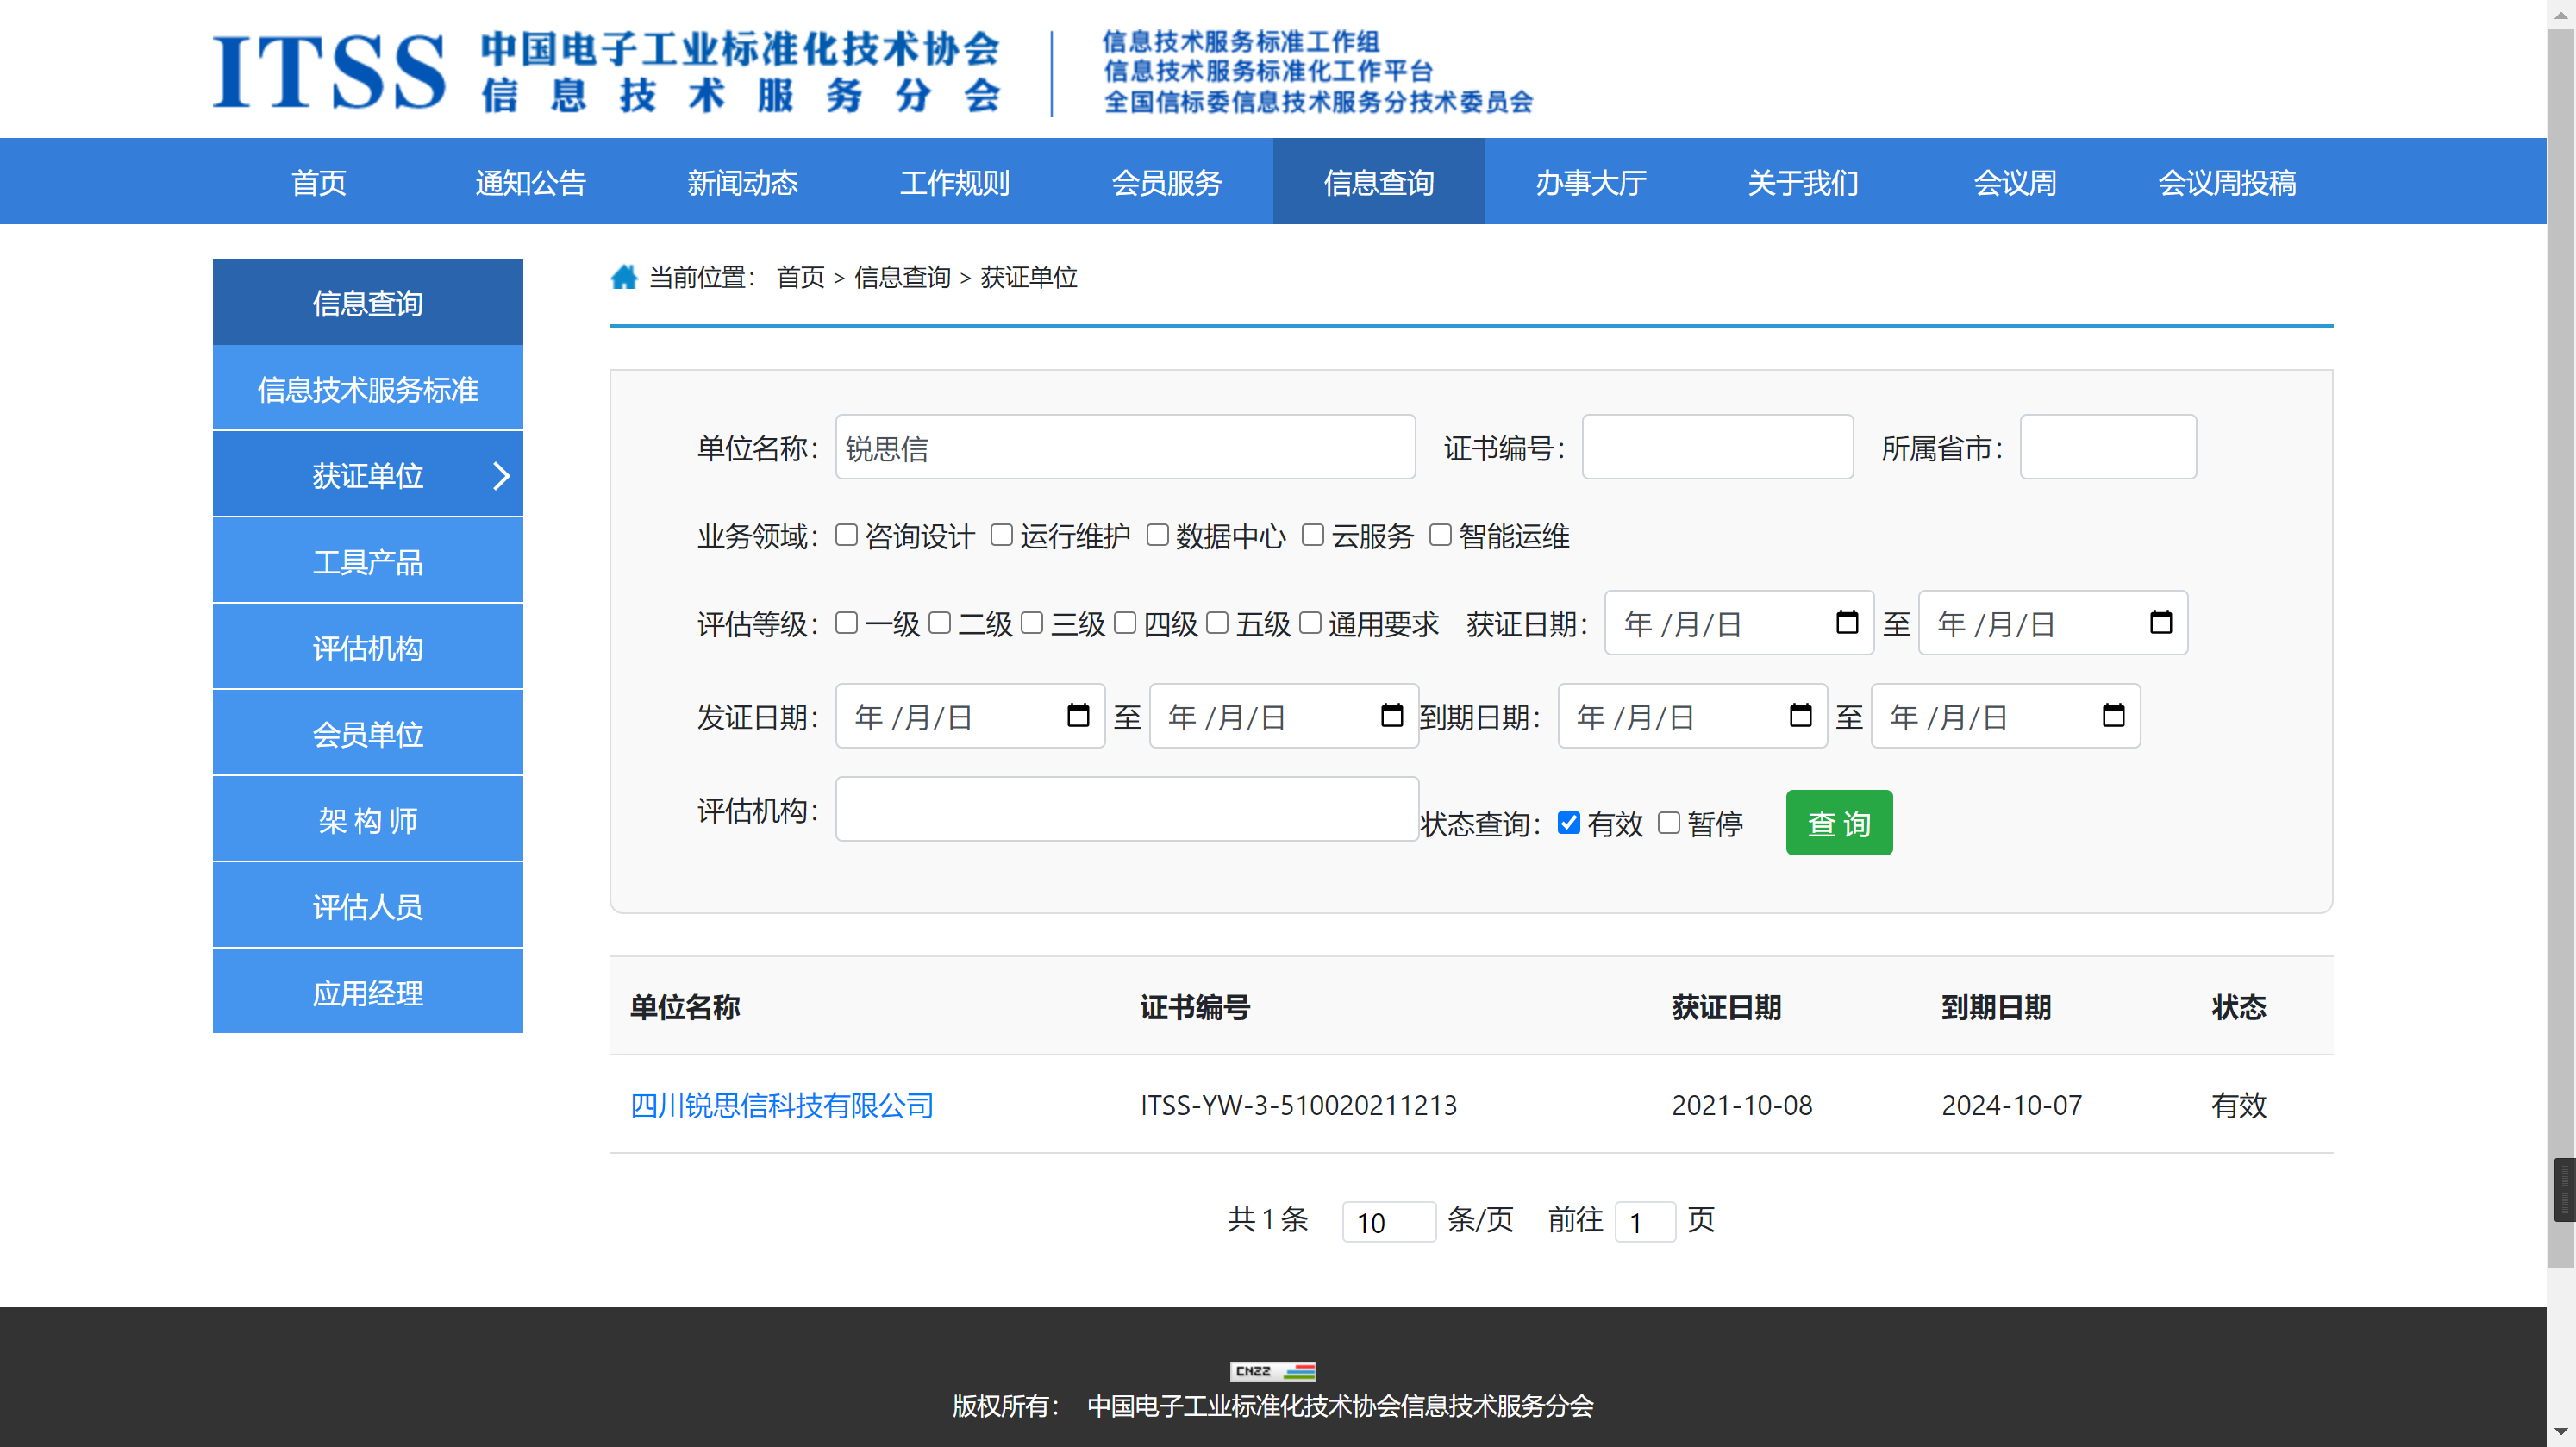Tick the 三级 evaluation level checkbox
Screen dimensions: 2576x1447
[1032, 623]
